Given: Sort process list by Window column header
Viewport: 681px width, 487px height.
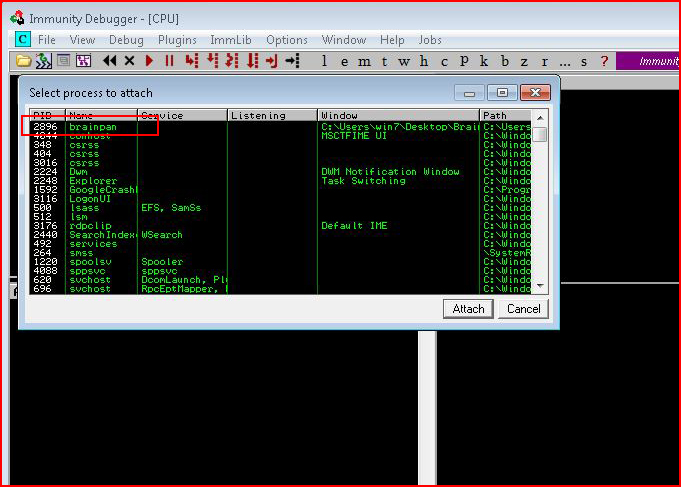Looking at the screenshot, I should tap(398, 115).
